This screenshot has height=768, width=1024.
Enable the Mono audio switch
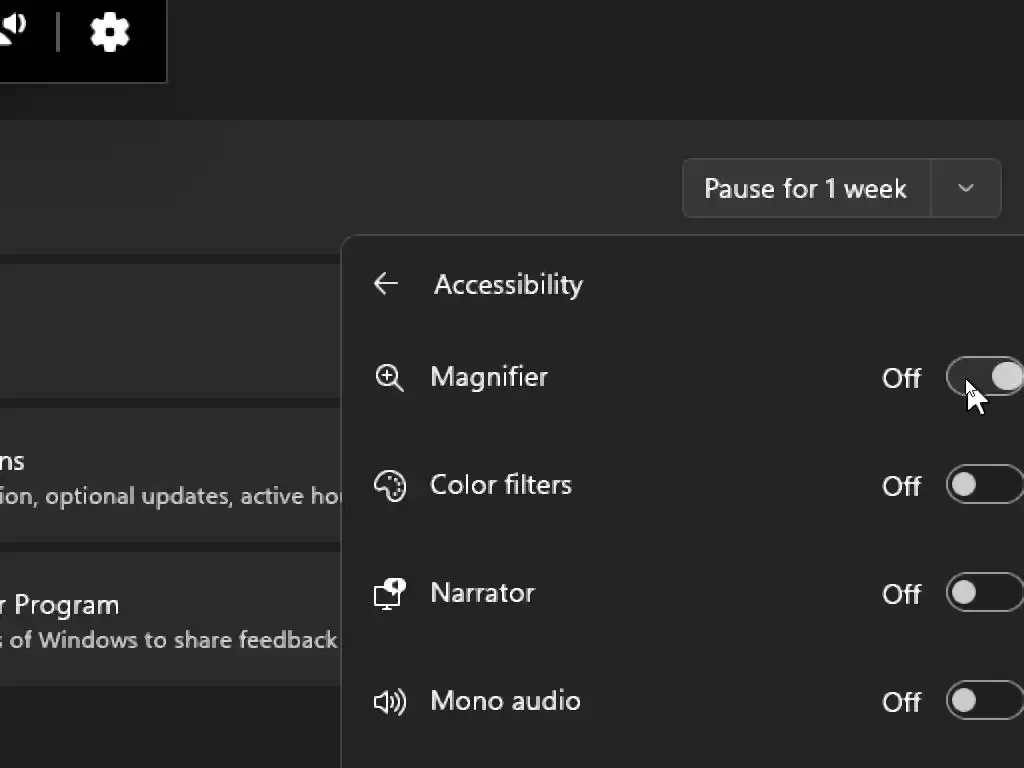pos(986,701)
